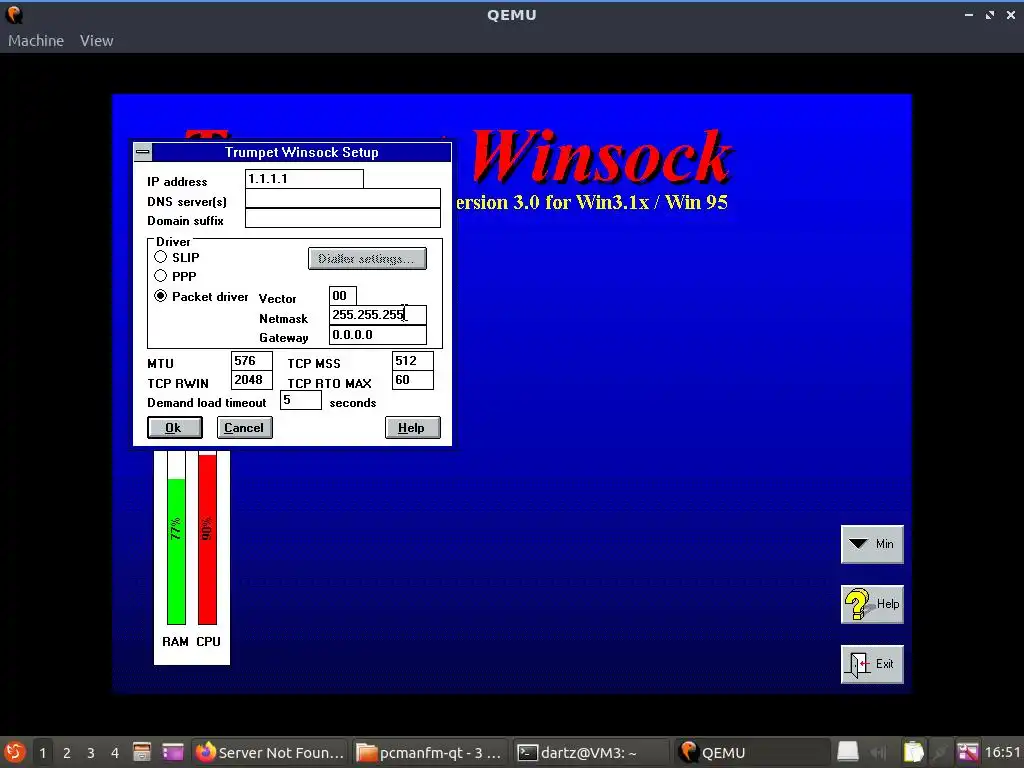Image resolution: width=1024 pixels, height=768 pixels.
Task: Click the Dialler settings button
Action: 367,259
